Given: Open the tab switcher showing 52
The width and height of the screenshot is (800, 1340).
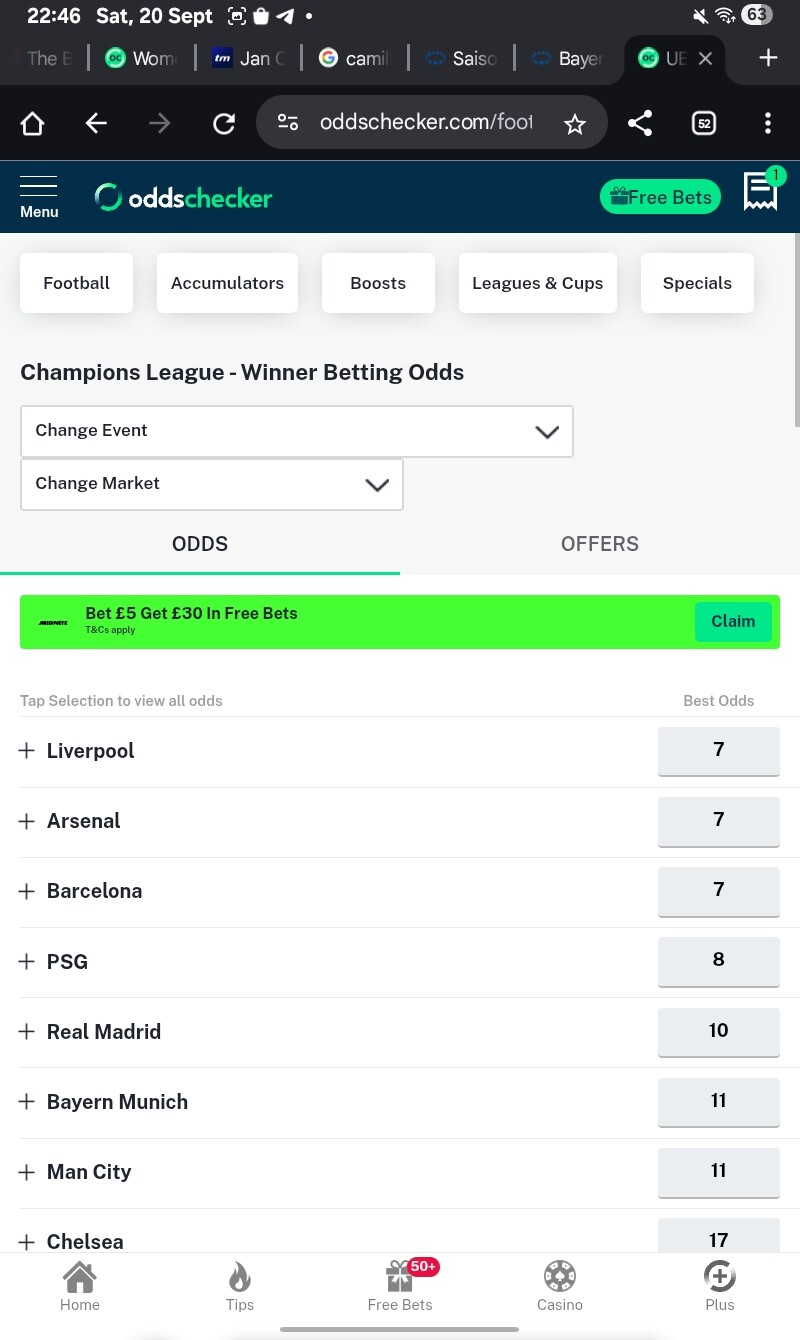Looking at the screenshot, I should (x=704, y=123).
